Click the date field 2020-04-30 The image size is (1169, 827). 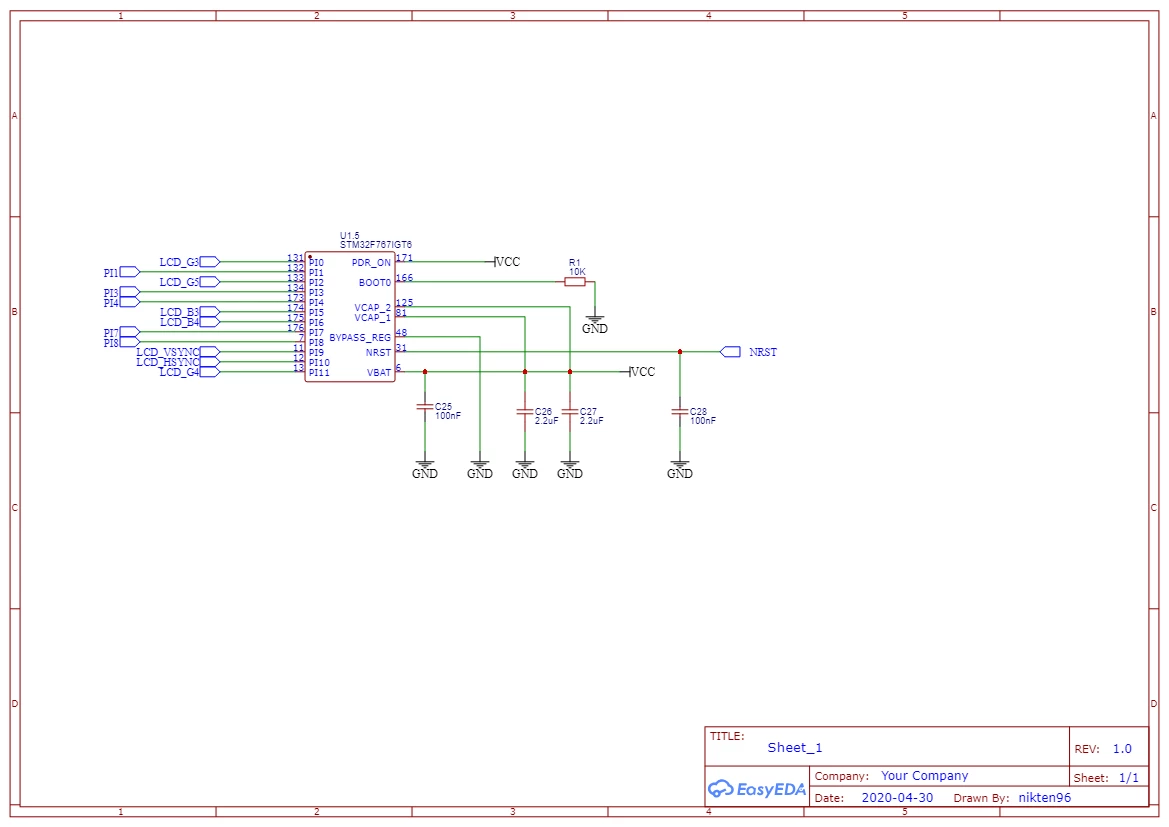click(x=897, y=797)
